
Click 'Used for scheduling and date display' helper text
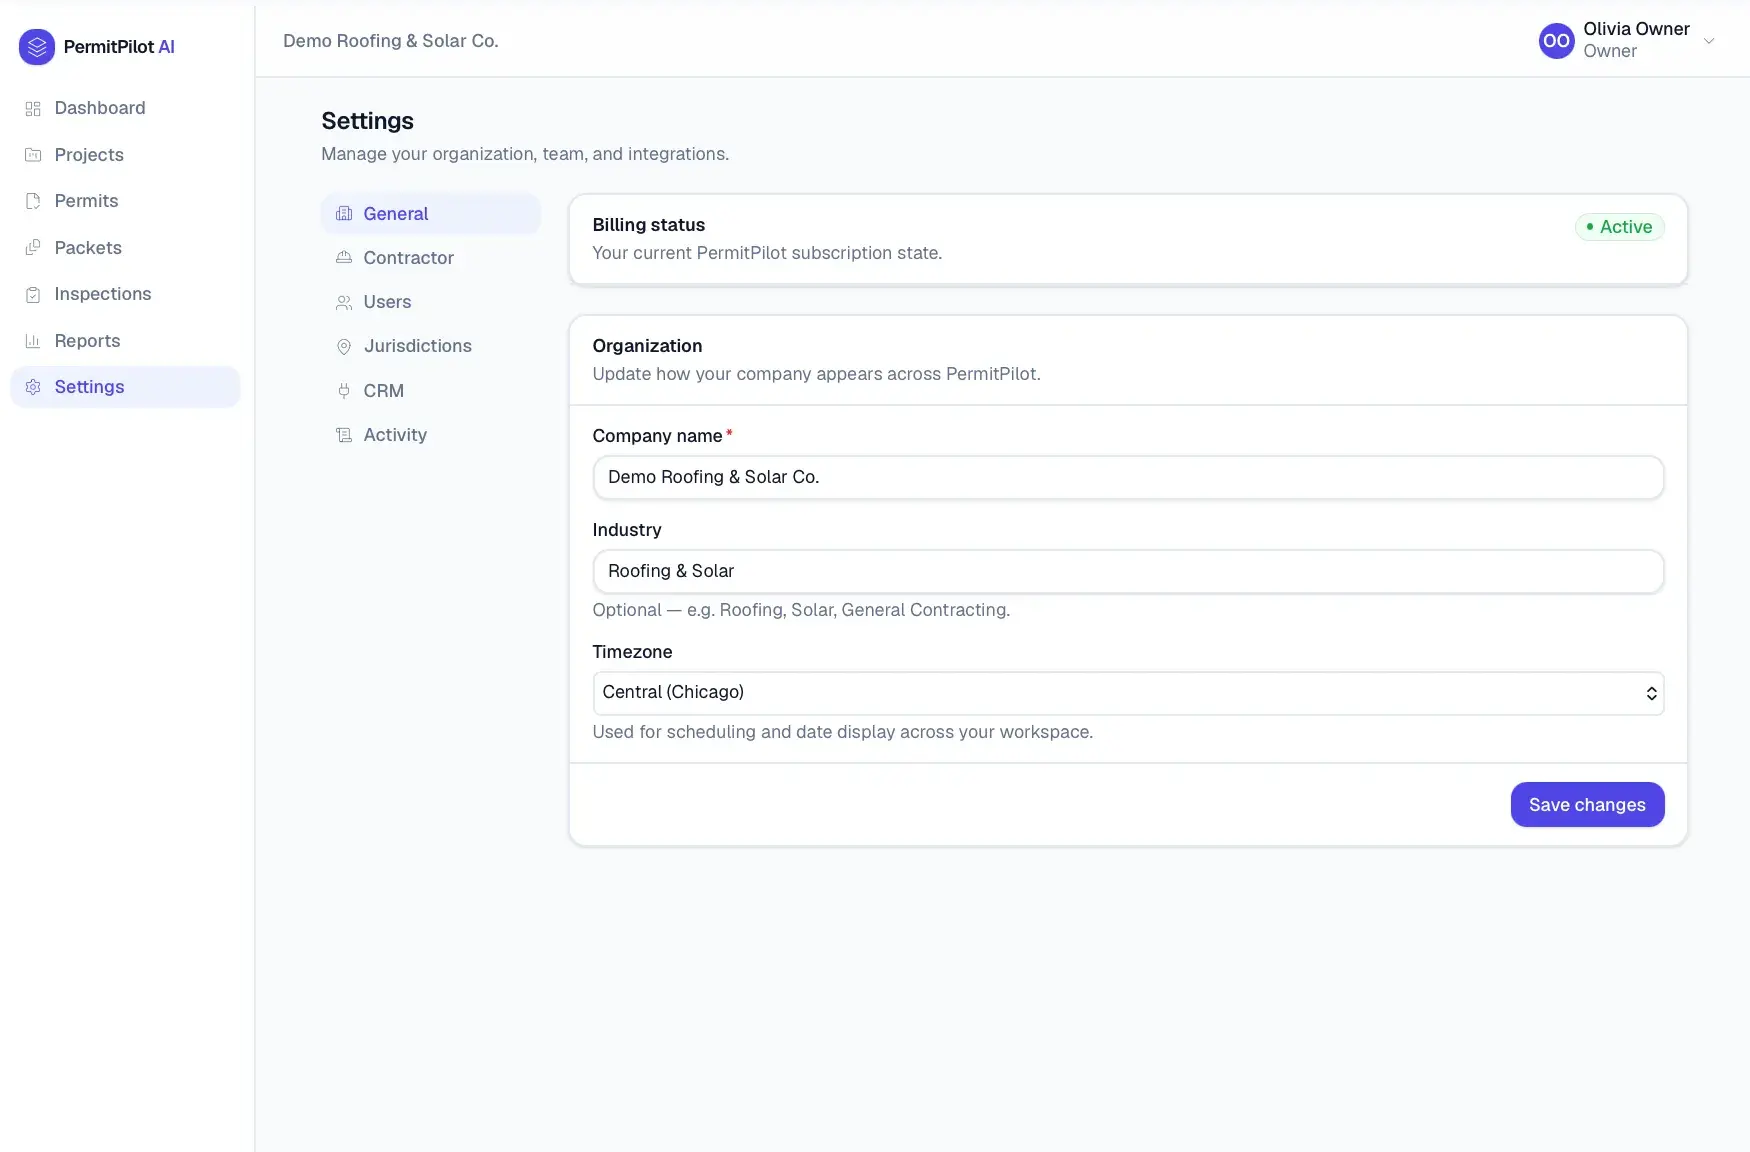(x=842, y=732)
